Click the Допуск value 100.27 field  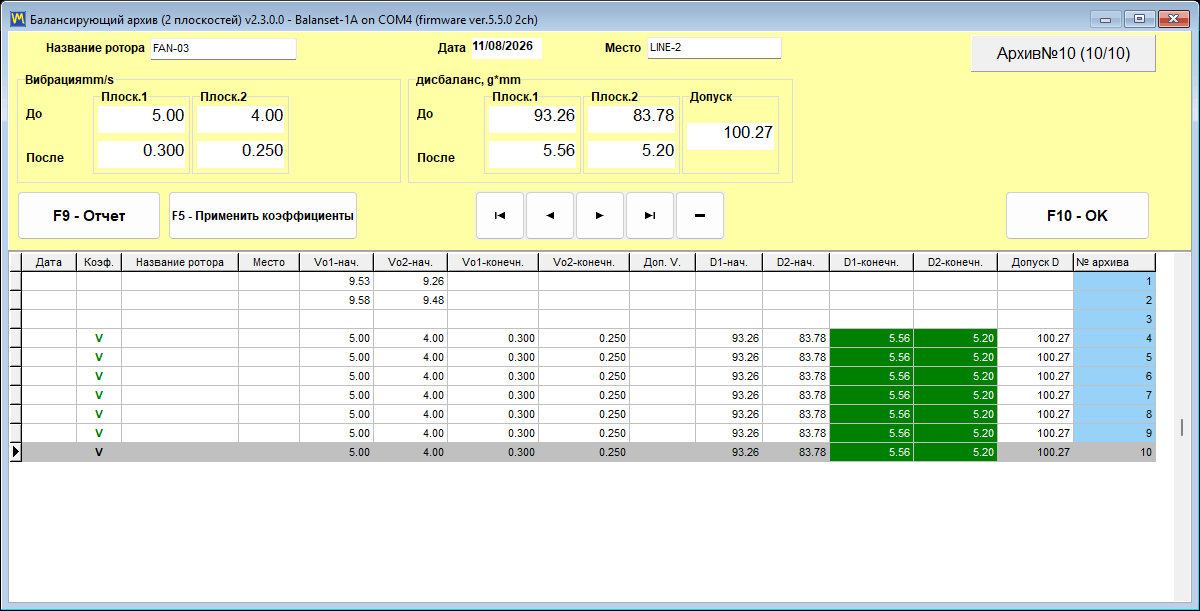tap(731, 134)
